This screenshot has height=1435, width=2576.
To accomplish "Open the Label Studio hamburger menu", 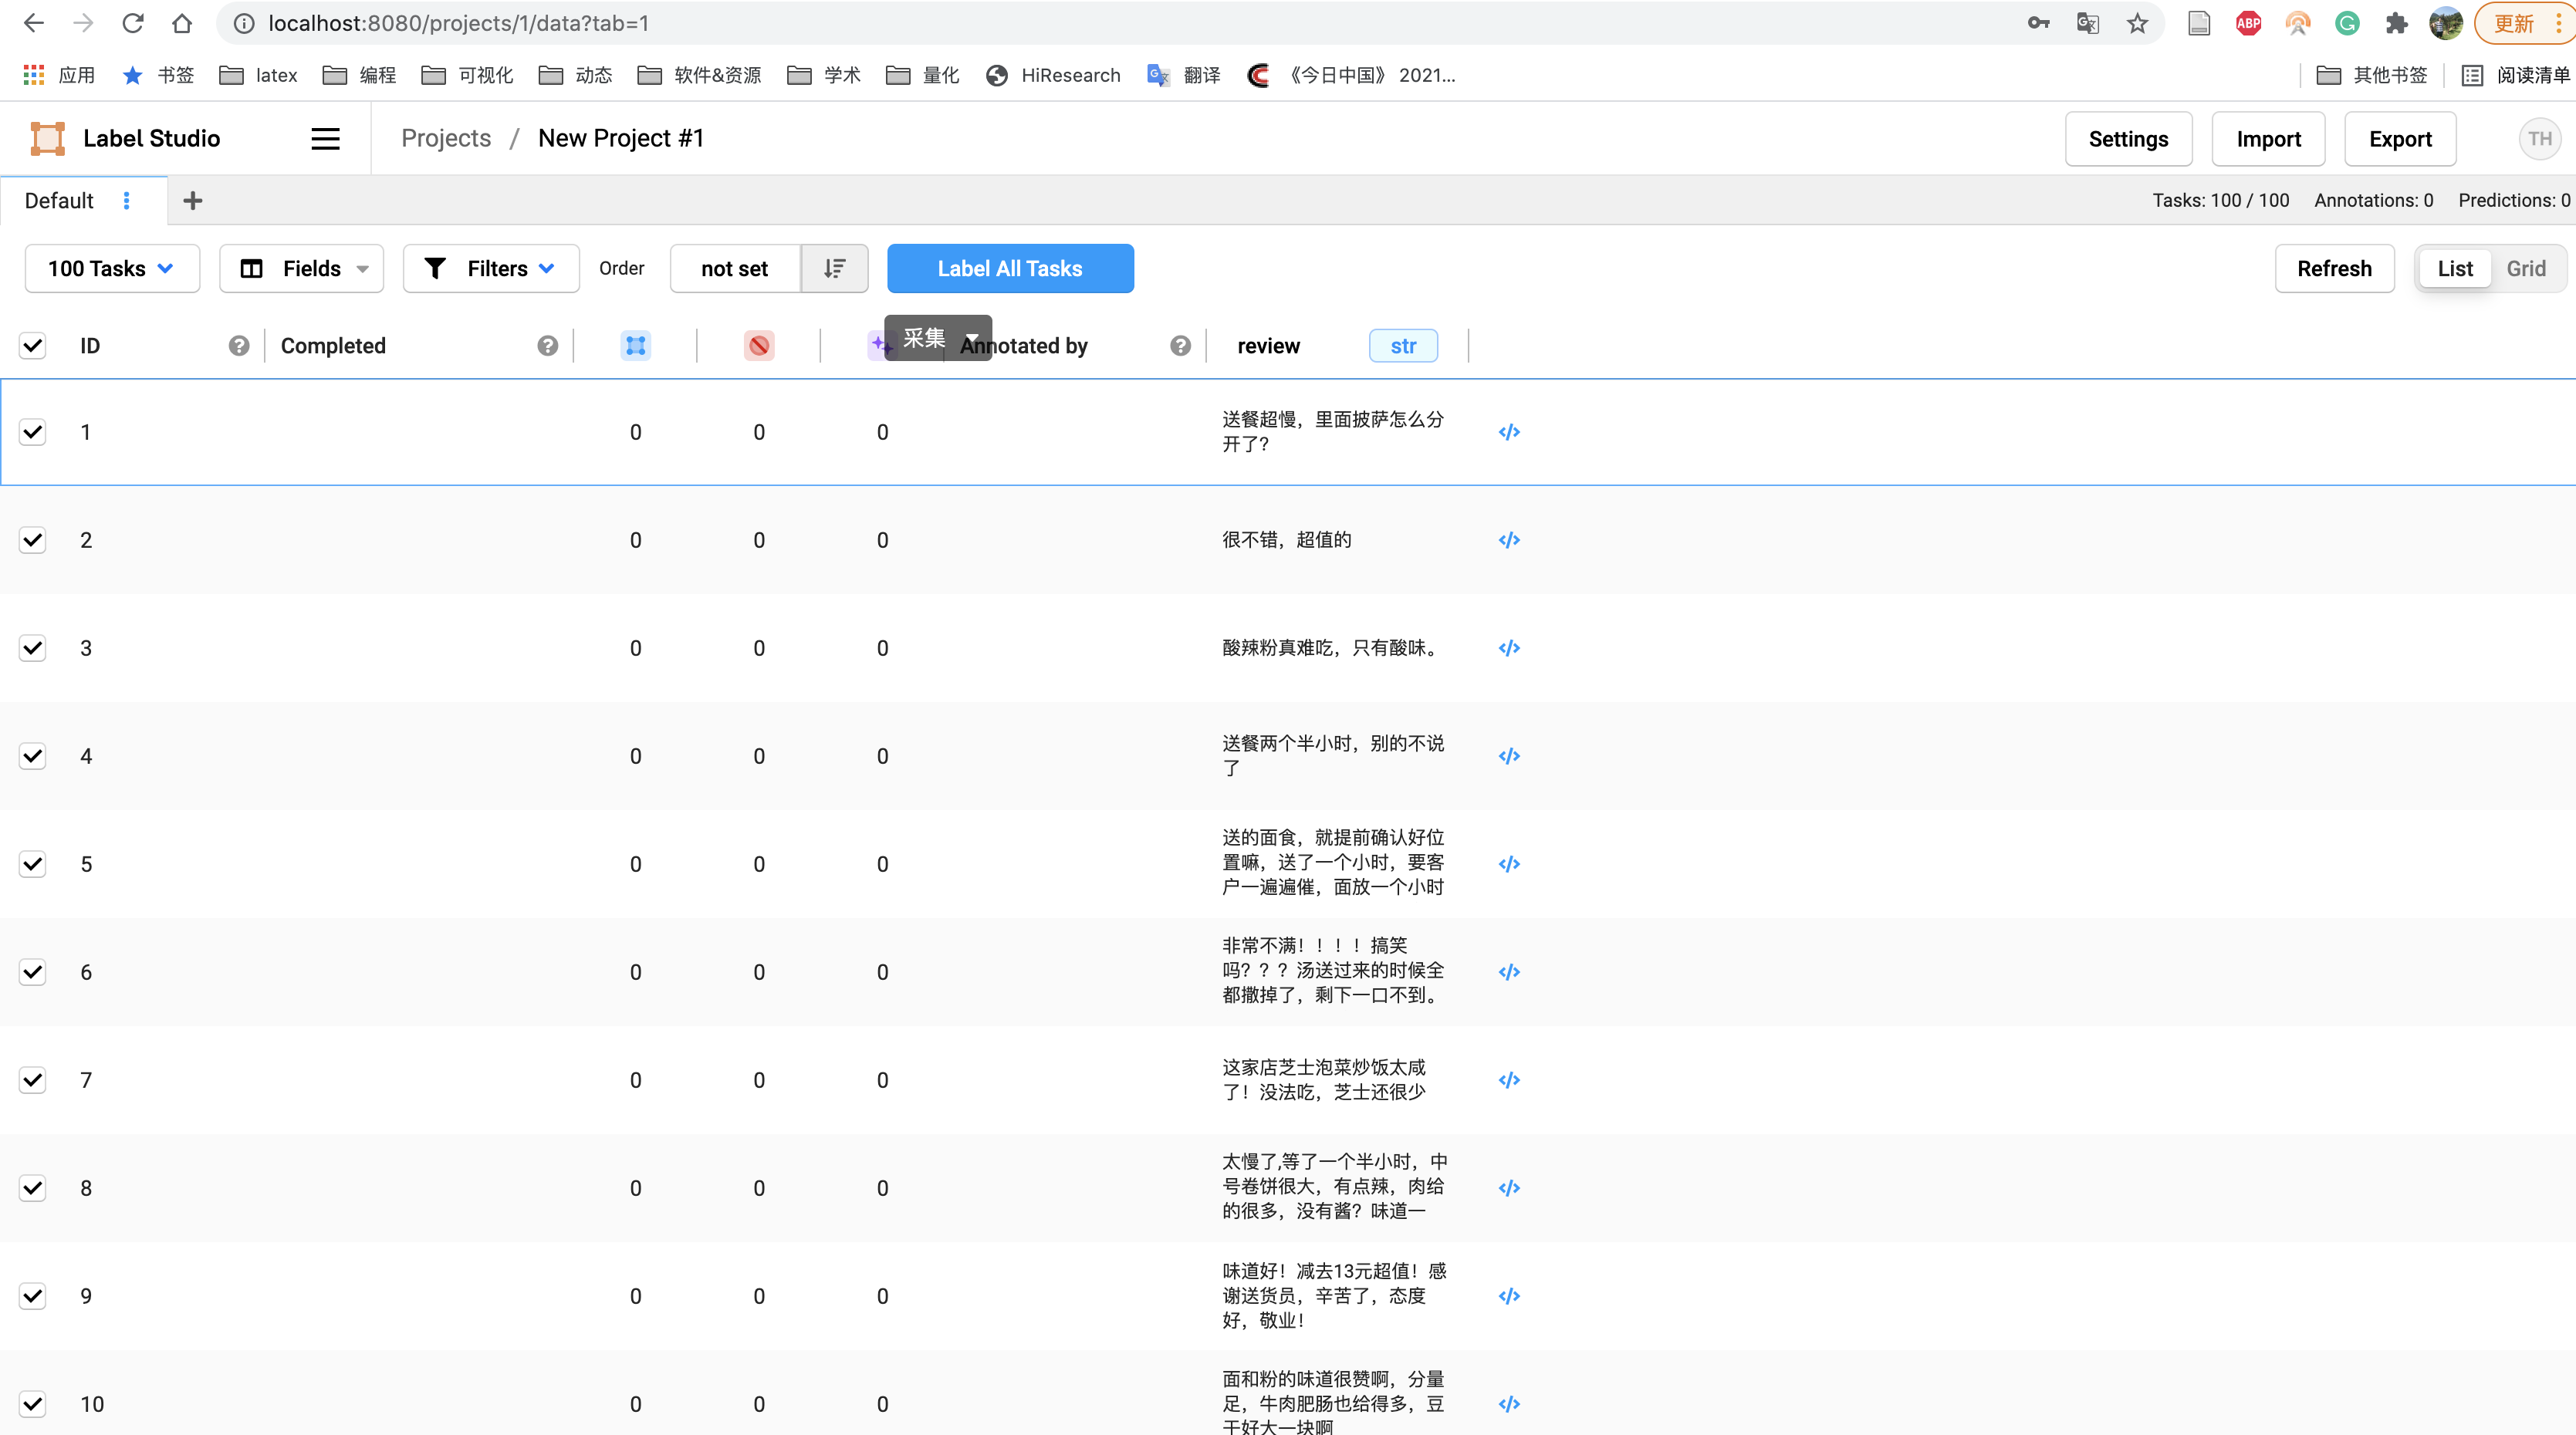I will point(325,138).
